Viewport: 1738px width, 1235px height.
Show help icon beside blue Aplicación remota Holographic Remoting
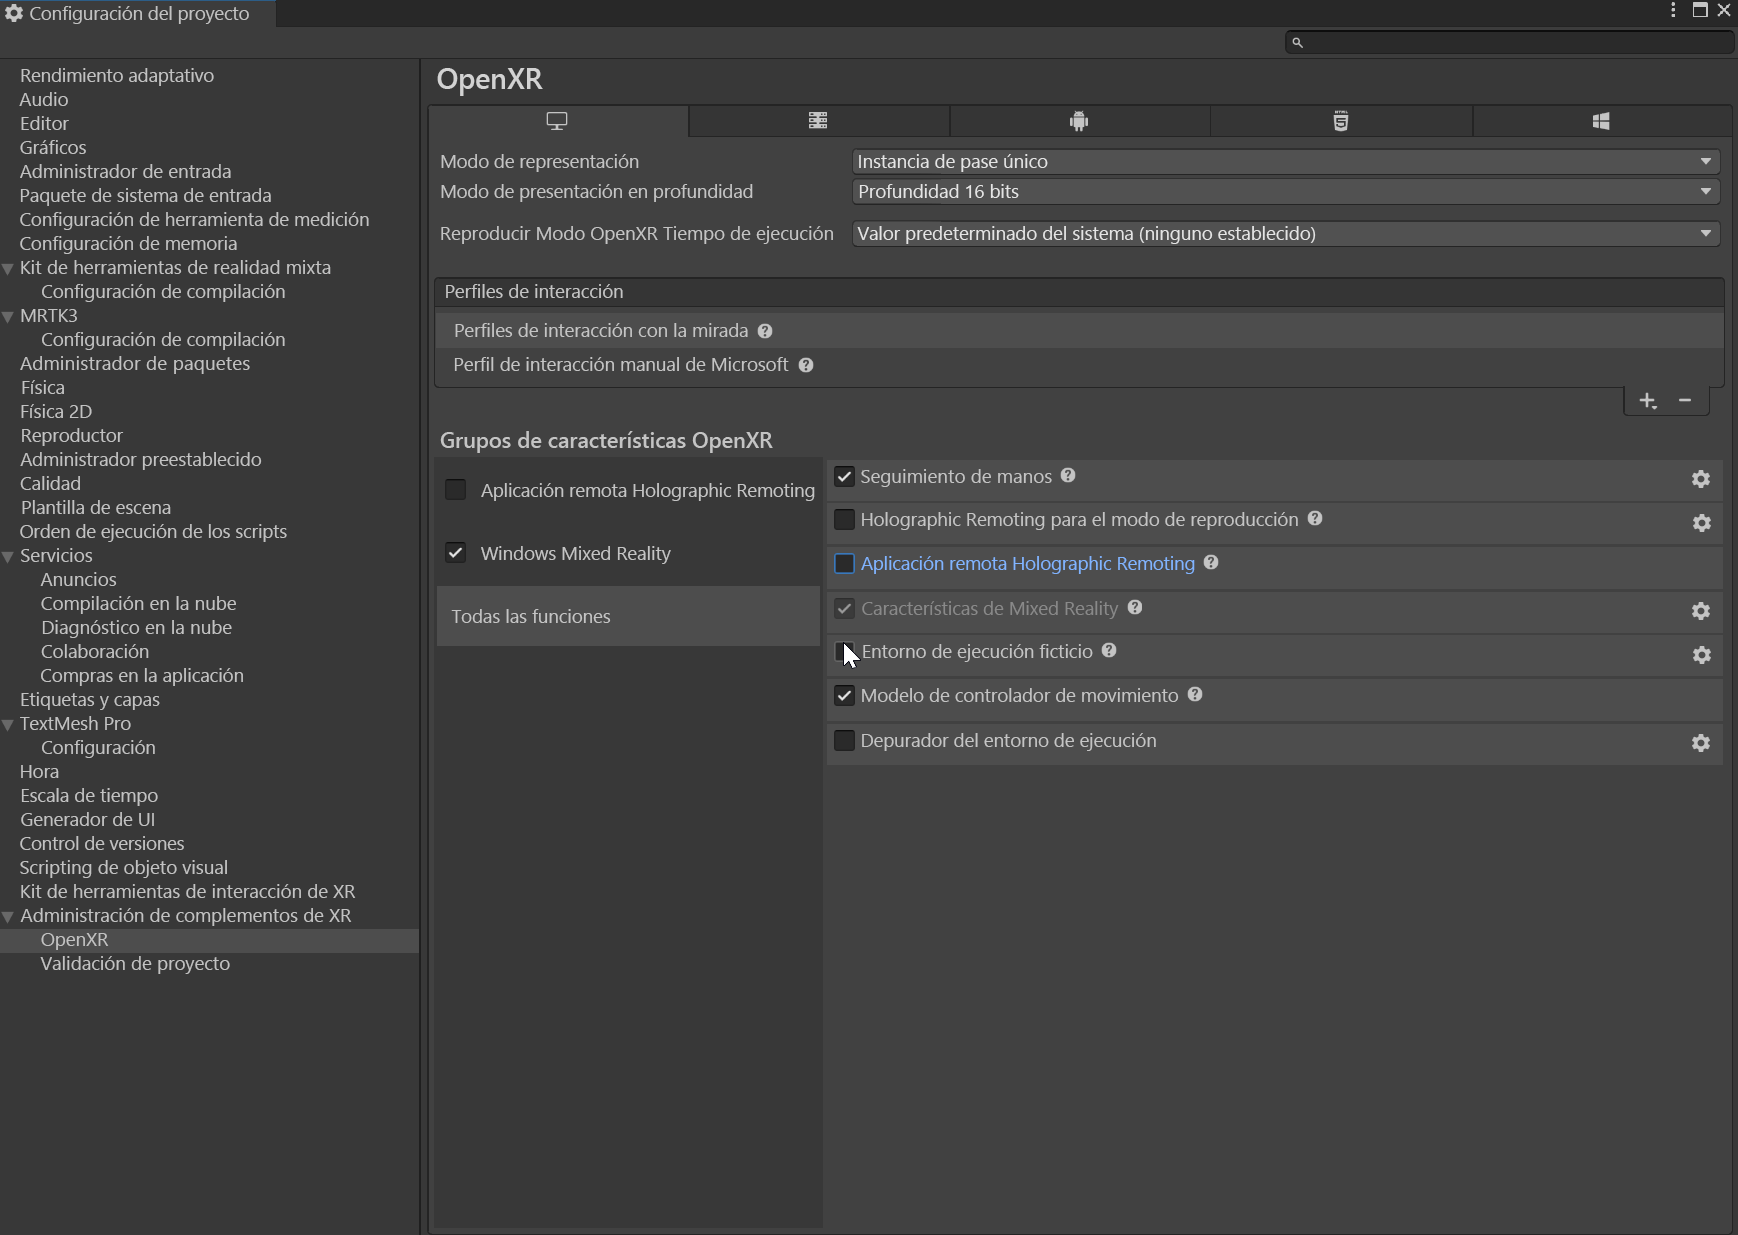pos(1211,562)
